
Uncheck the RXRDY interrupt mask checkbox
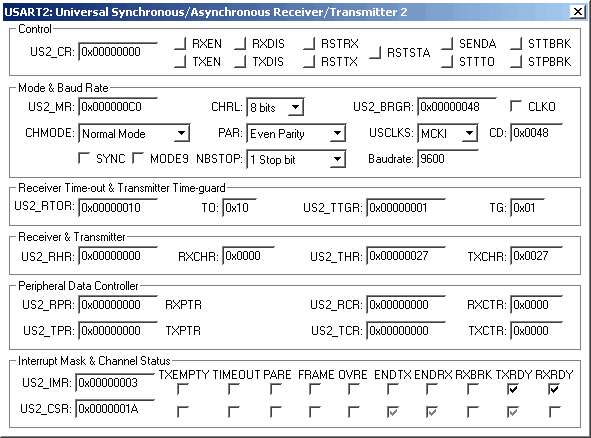click(x=553, y=389)
